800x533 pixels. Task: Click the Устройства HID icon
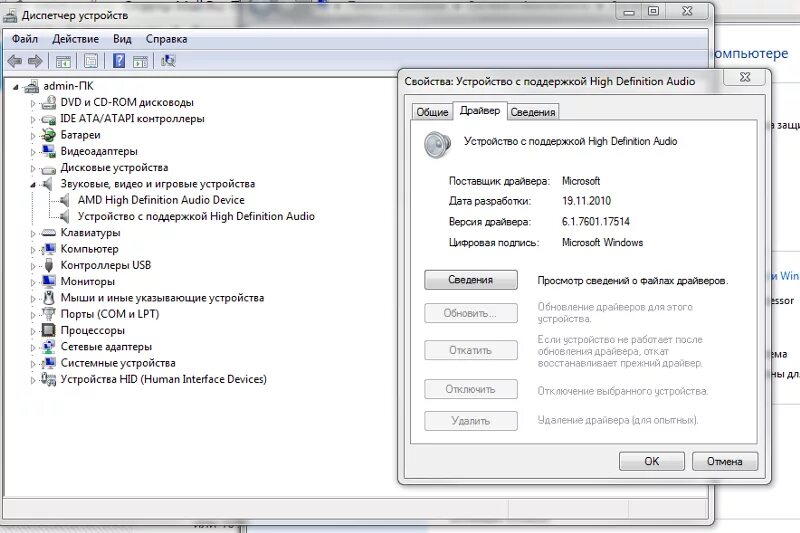(48, 379)
